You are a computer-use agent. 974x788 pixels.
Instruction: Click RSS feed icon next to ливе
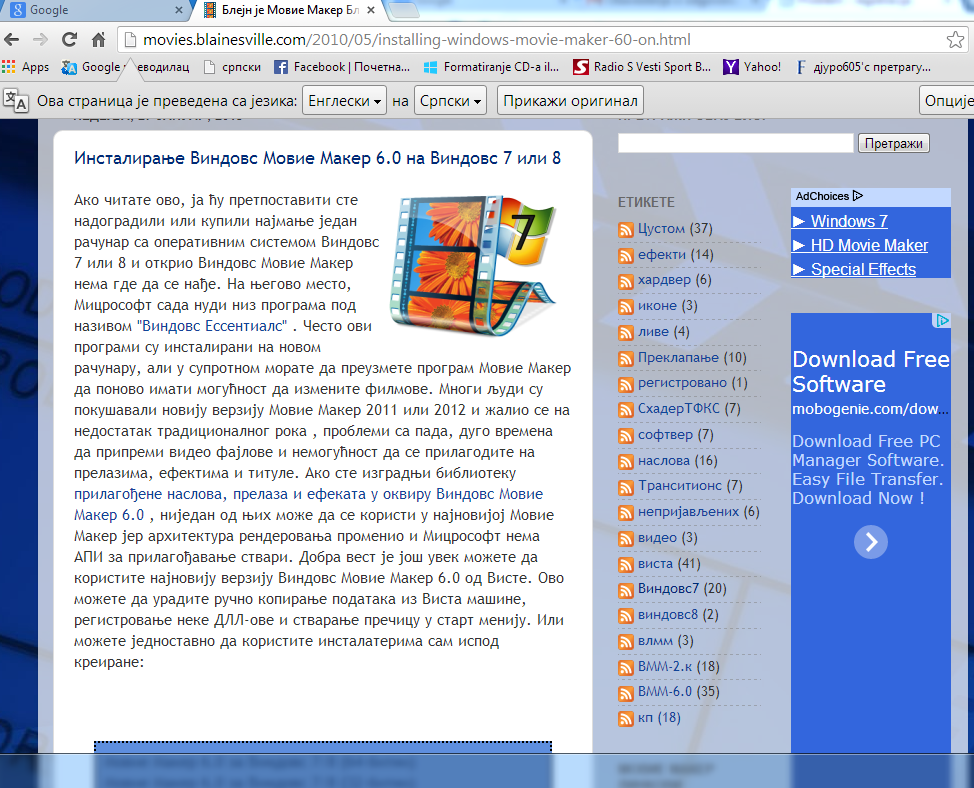point(626,333)
